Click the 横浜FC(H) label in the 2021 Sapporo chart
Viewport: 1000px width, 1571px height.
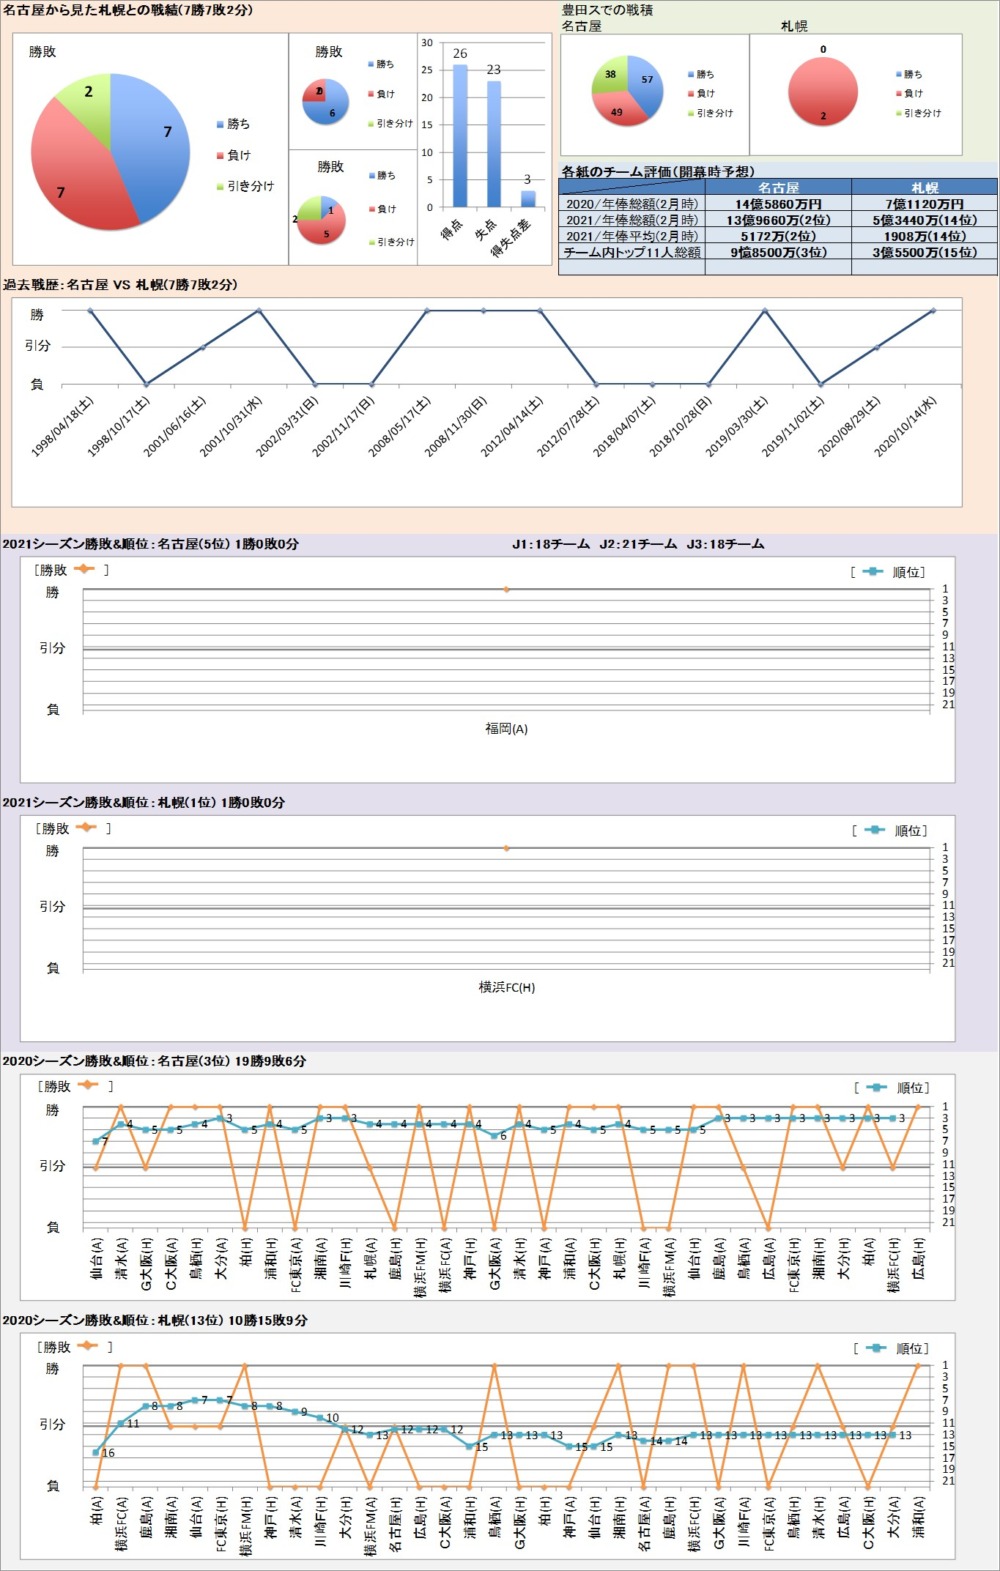click(507, 987)
